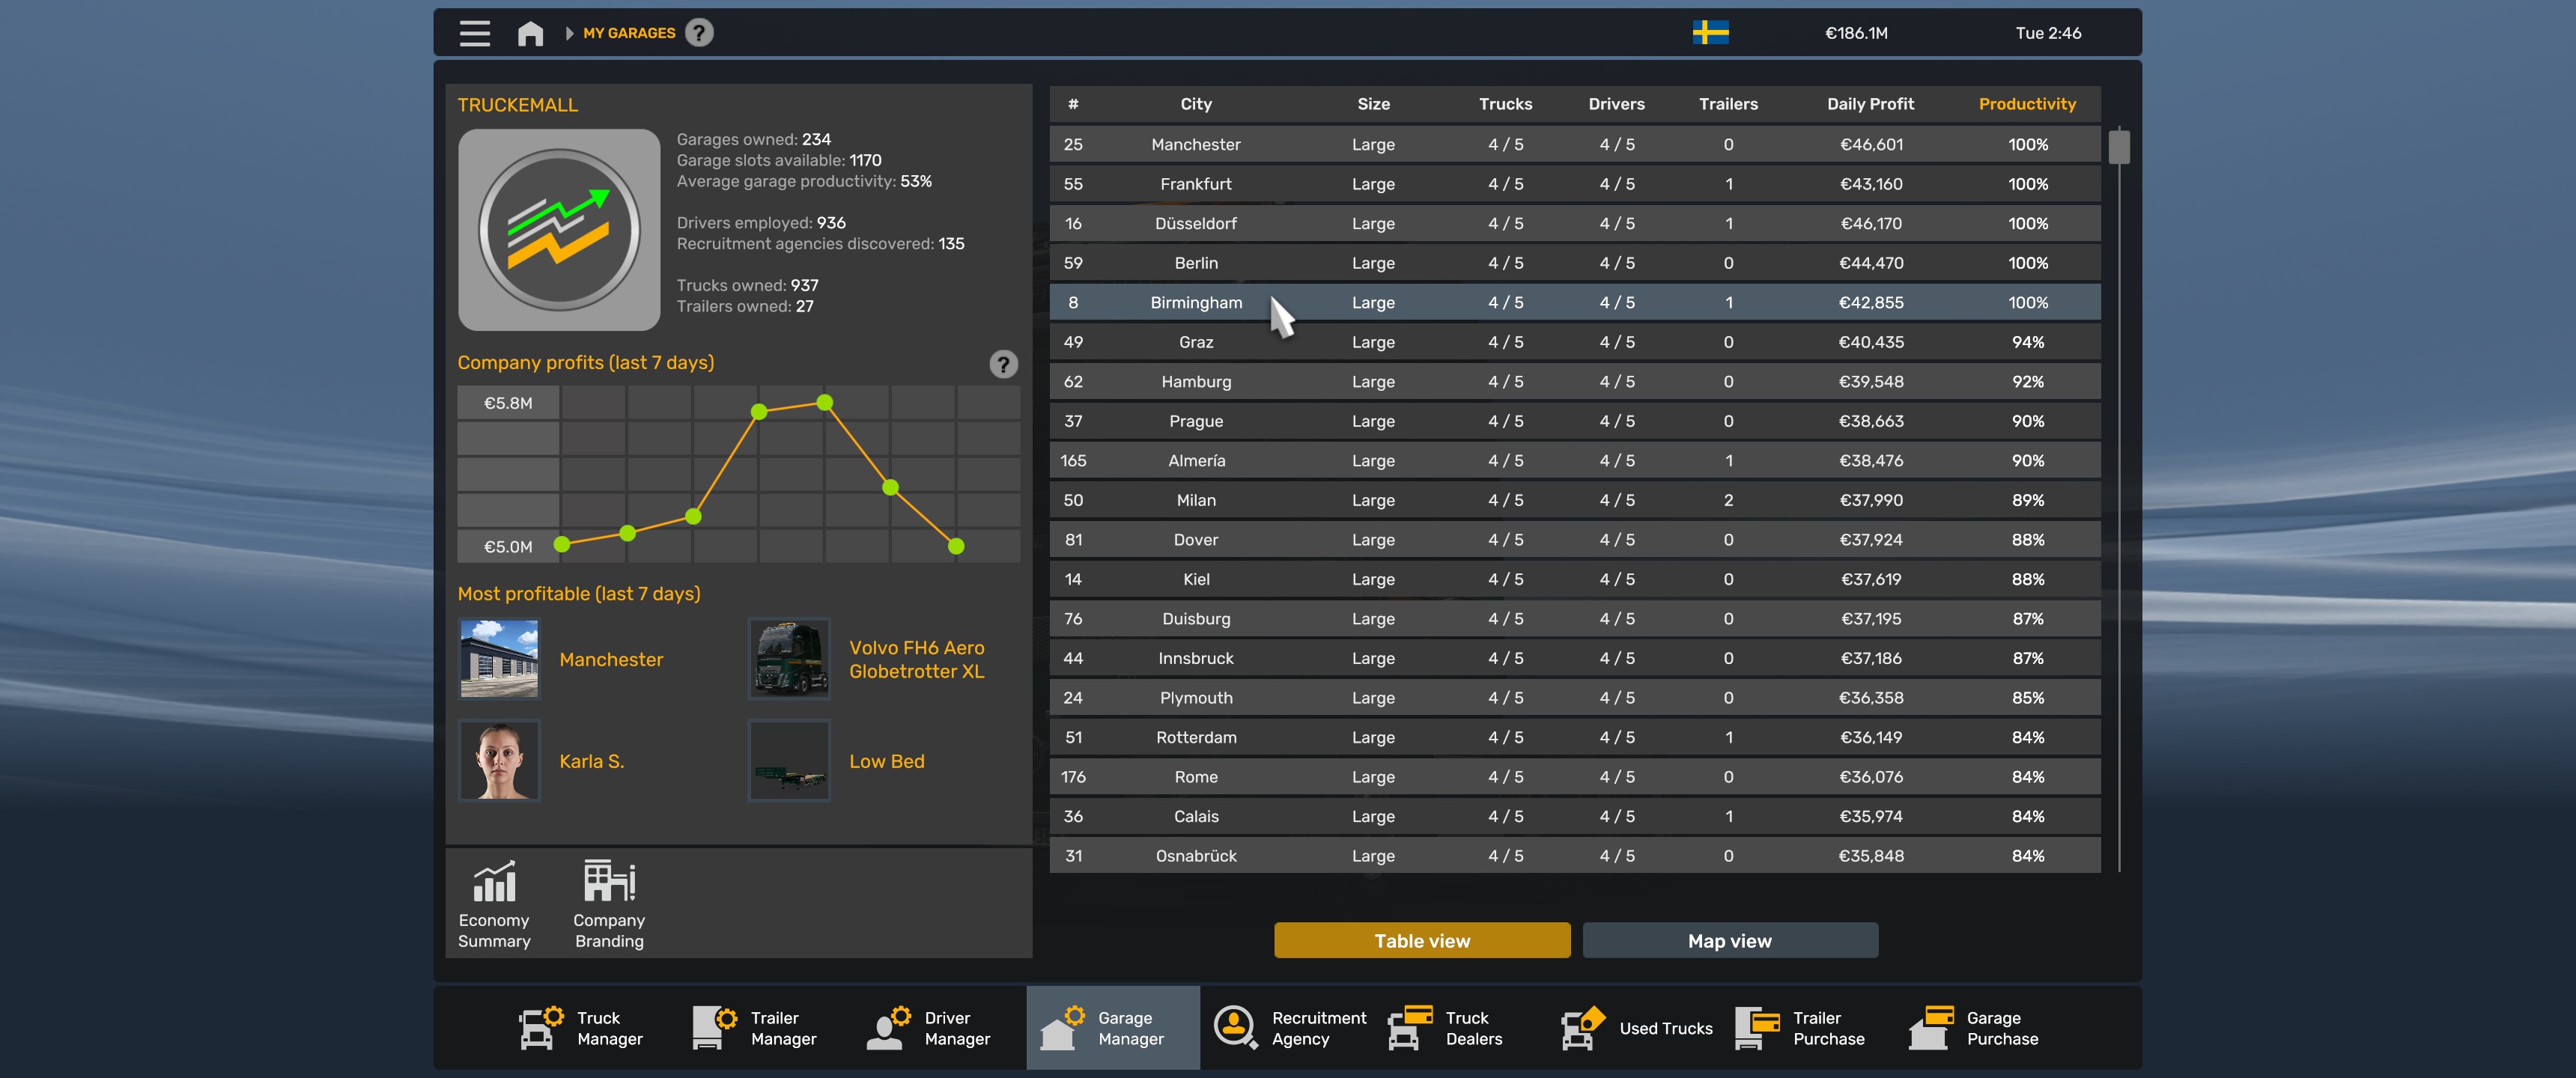This screenshot has height=1078, width=2576.
Task: Go to the home screen icon
Action: click(x=530, y=33)
